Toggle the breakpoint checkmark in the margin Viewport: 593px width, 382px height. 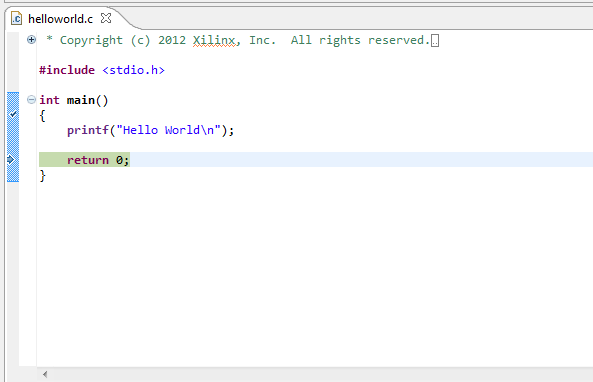(14, 114)
